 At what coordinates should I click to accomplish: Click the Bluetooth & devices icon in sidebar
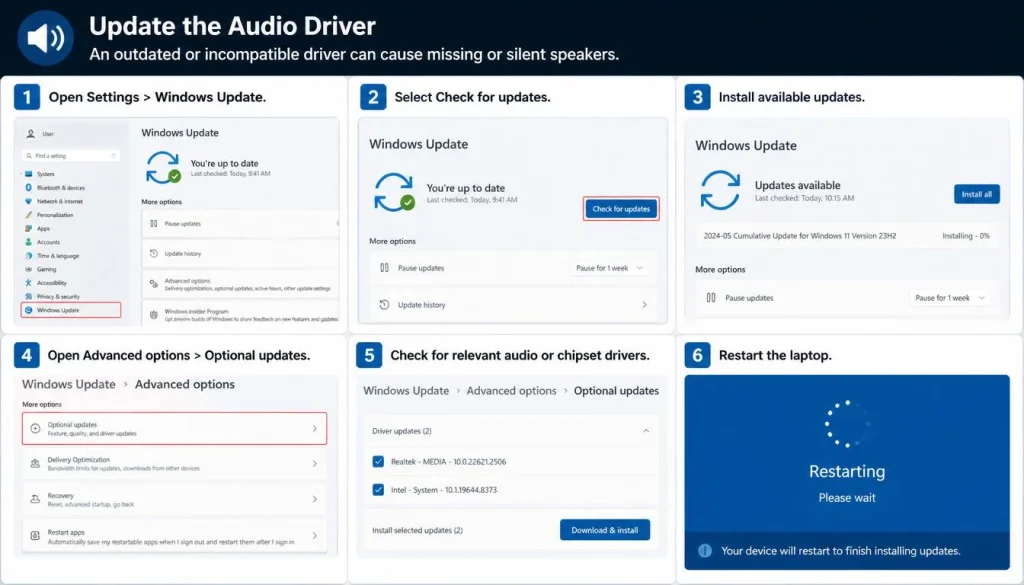(x=28, y=187)
